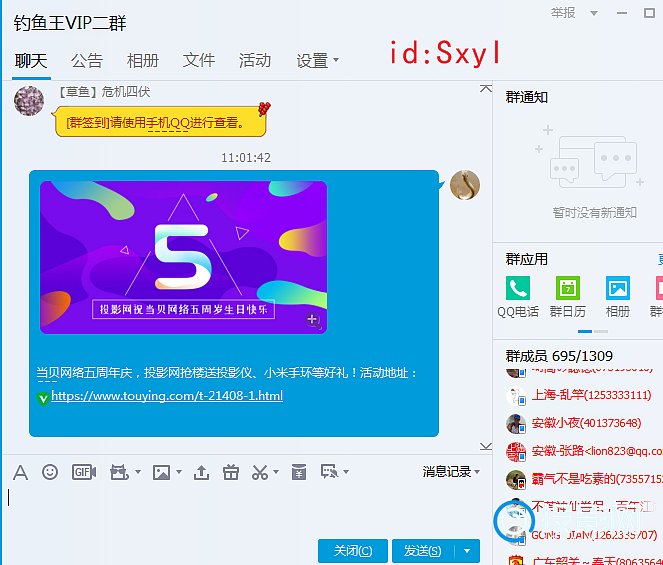
Task: Click second page indicator under 群应用
Action: click(x=601, y=332)
